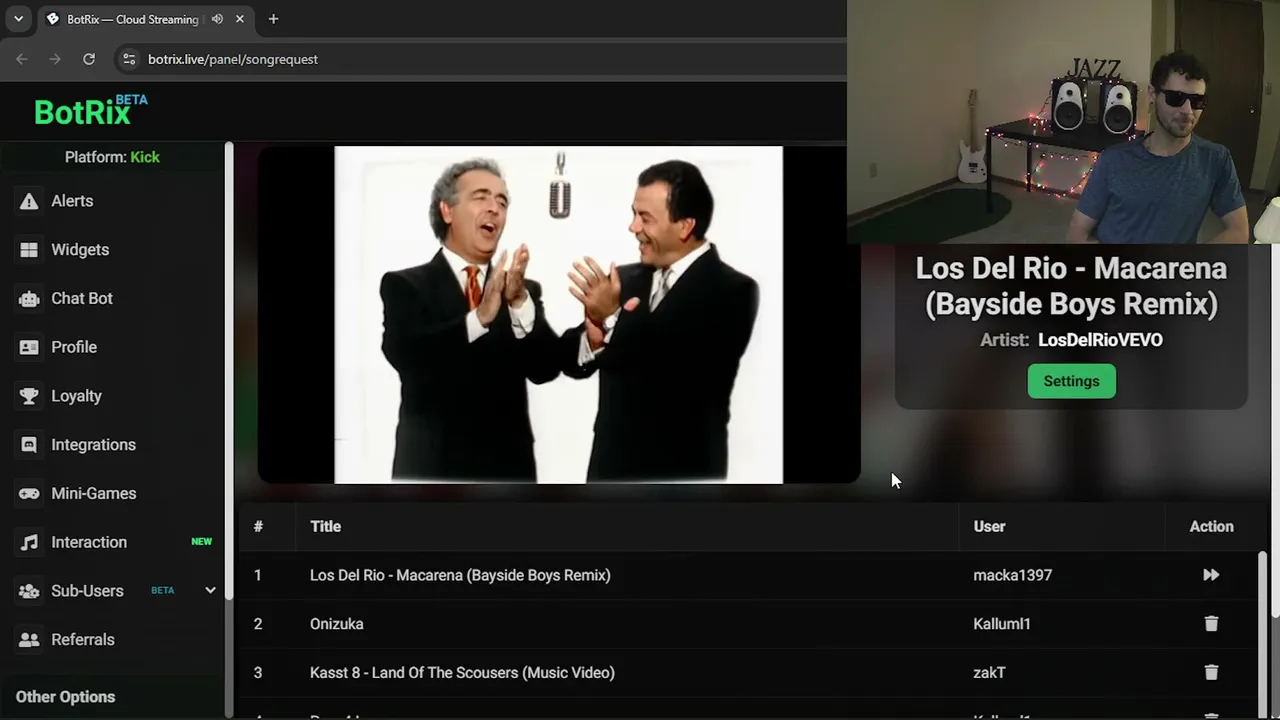The image size is (1280, 720).
Task: Click the Widgets grid icon
Action: [29, 250]
